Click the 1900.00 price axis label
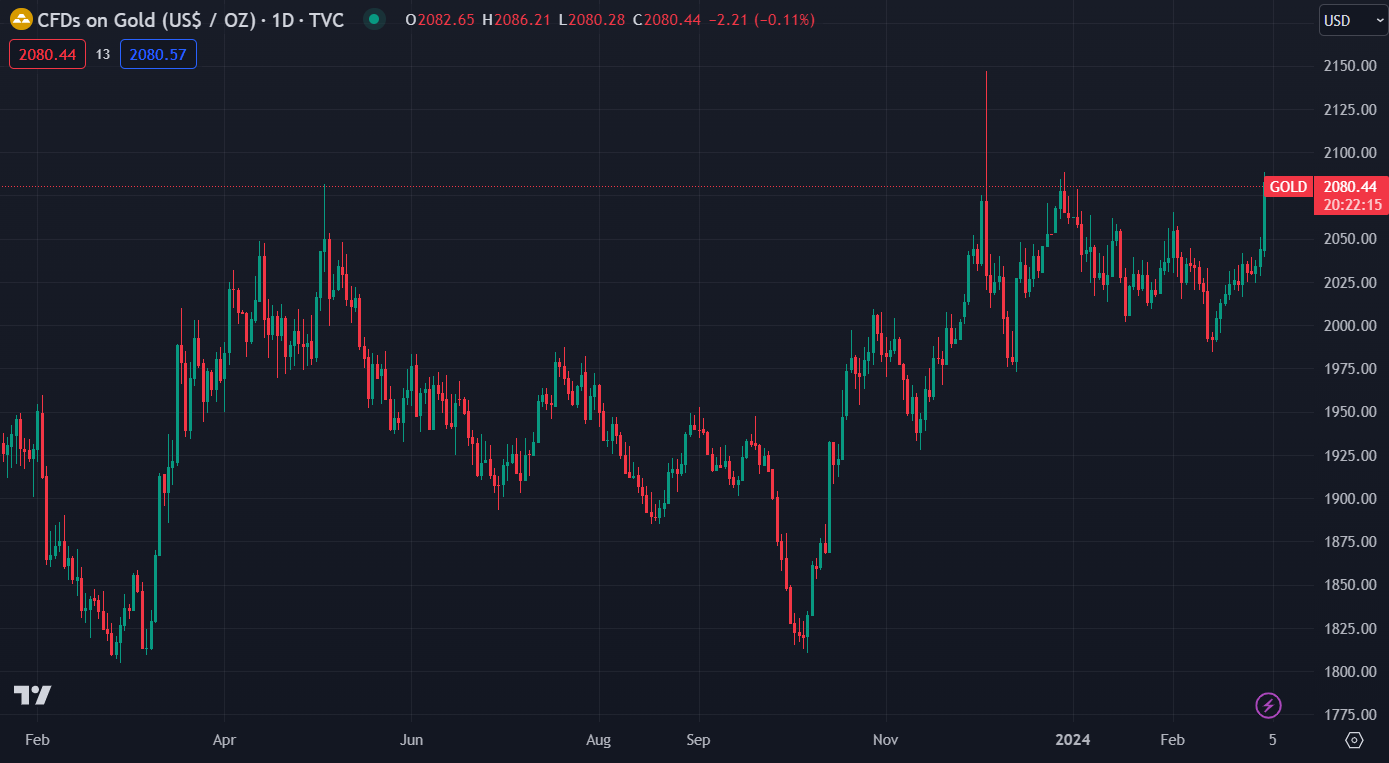Viewport: 1389px width, 763px height. [1350, 499]
